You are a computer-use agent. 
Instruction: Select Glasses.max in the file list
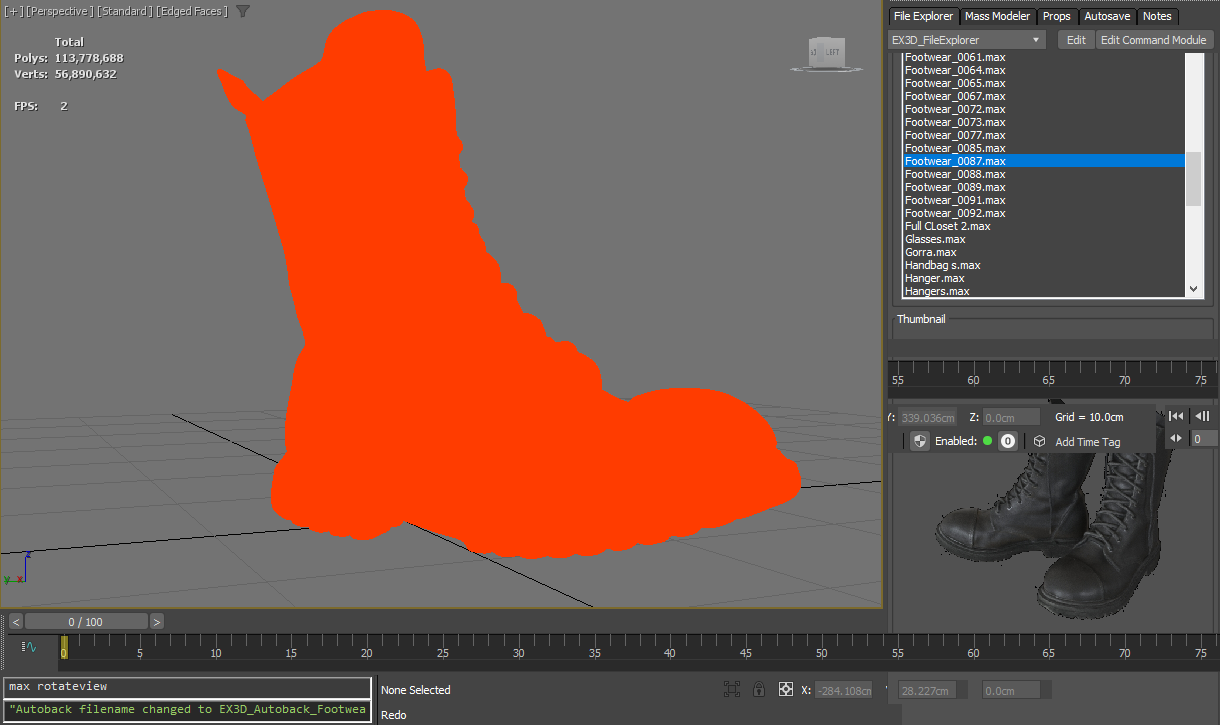click(x=1043, y=239)
